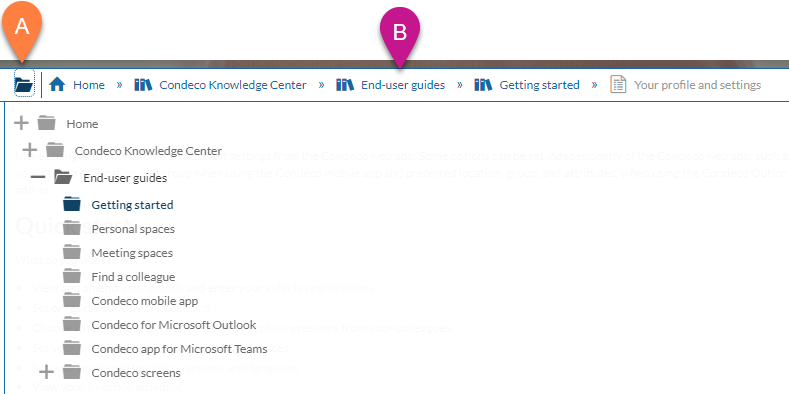Collapse the End-user guides tree node

tap(38, 177)
